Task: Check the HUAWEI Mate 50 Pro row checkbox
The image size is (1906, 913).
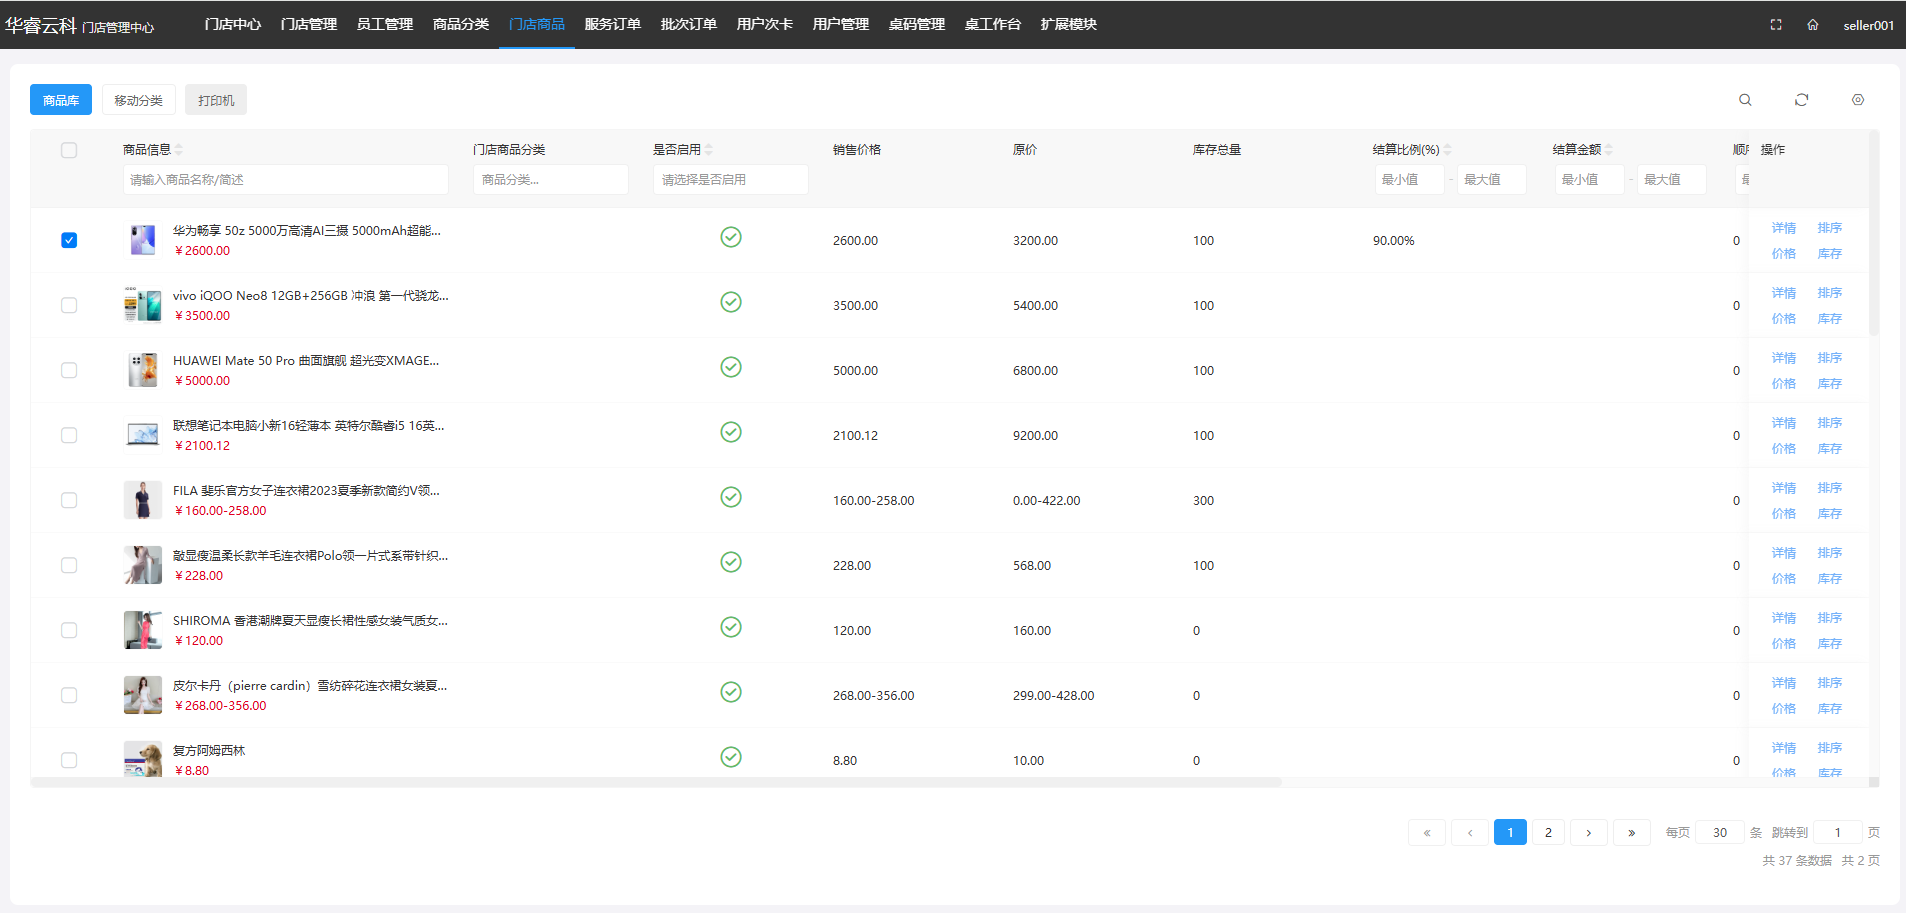Action: click(69, 370)
